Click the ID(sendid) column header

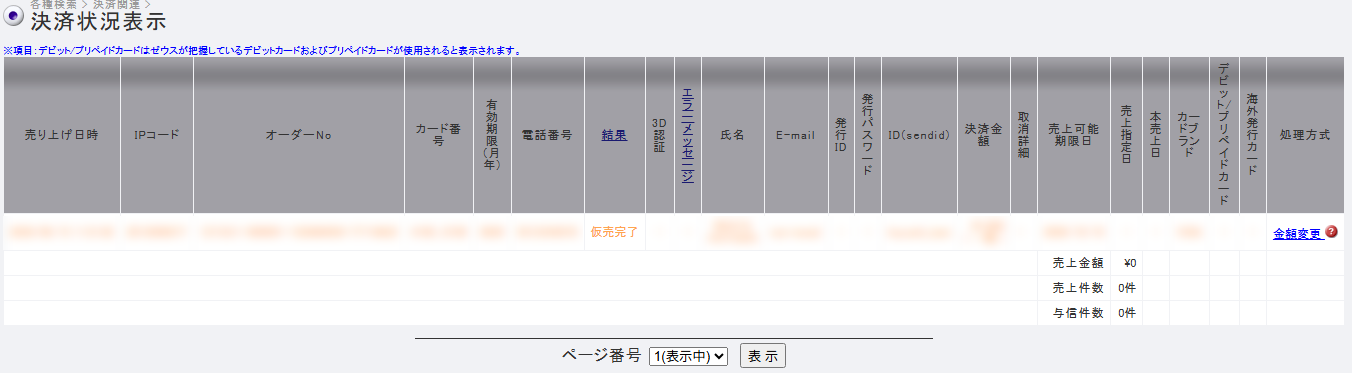[x=919, y=135]
